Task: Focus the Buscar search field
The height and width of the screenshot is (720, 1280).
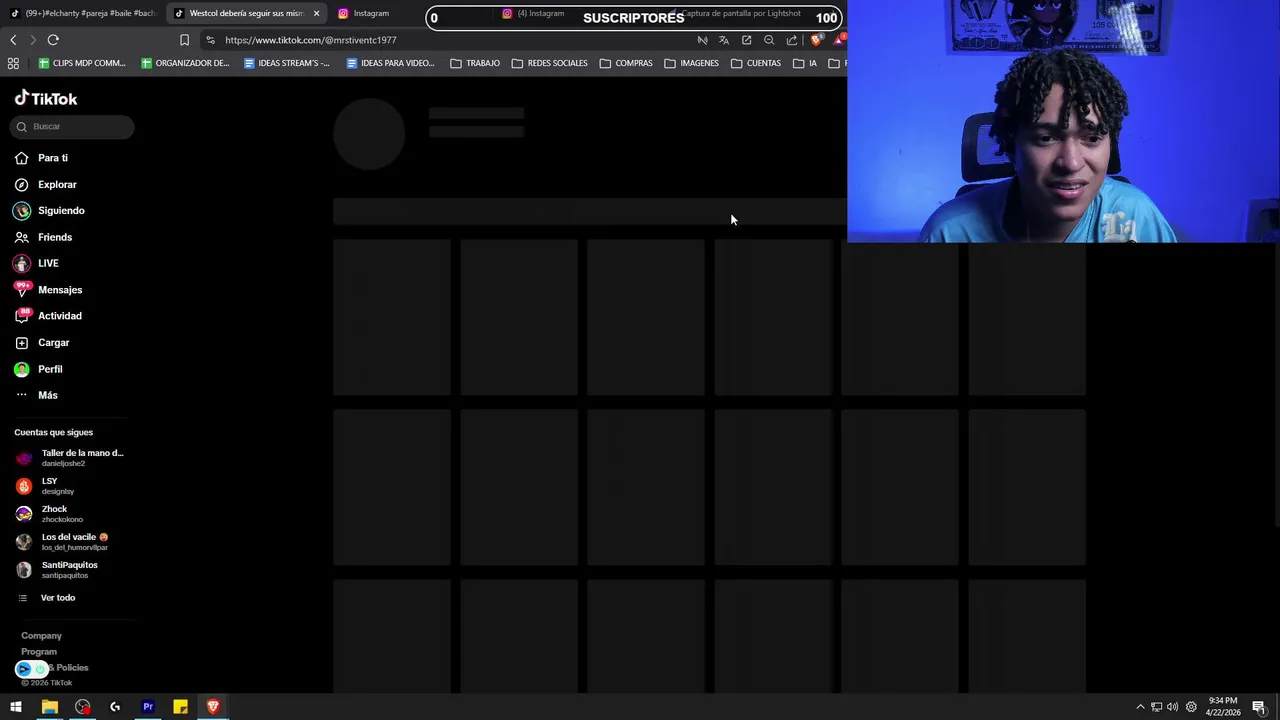Action: click(72, 126)
